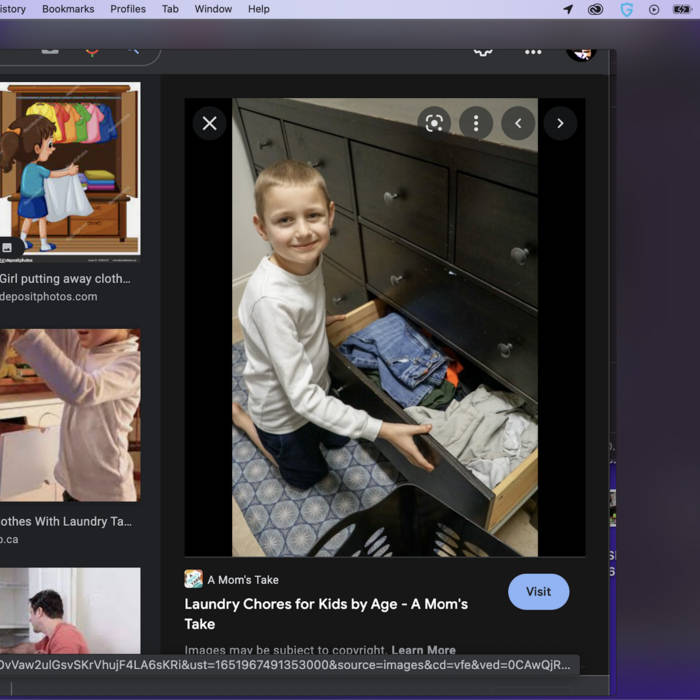The width and height of the screenshot is (700, 700).
Task: Open the three-dot more options menu in preview
Action: (x=476, y=123)
